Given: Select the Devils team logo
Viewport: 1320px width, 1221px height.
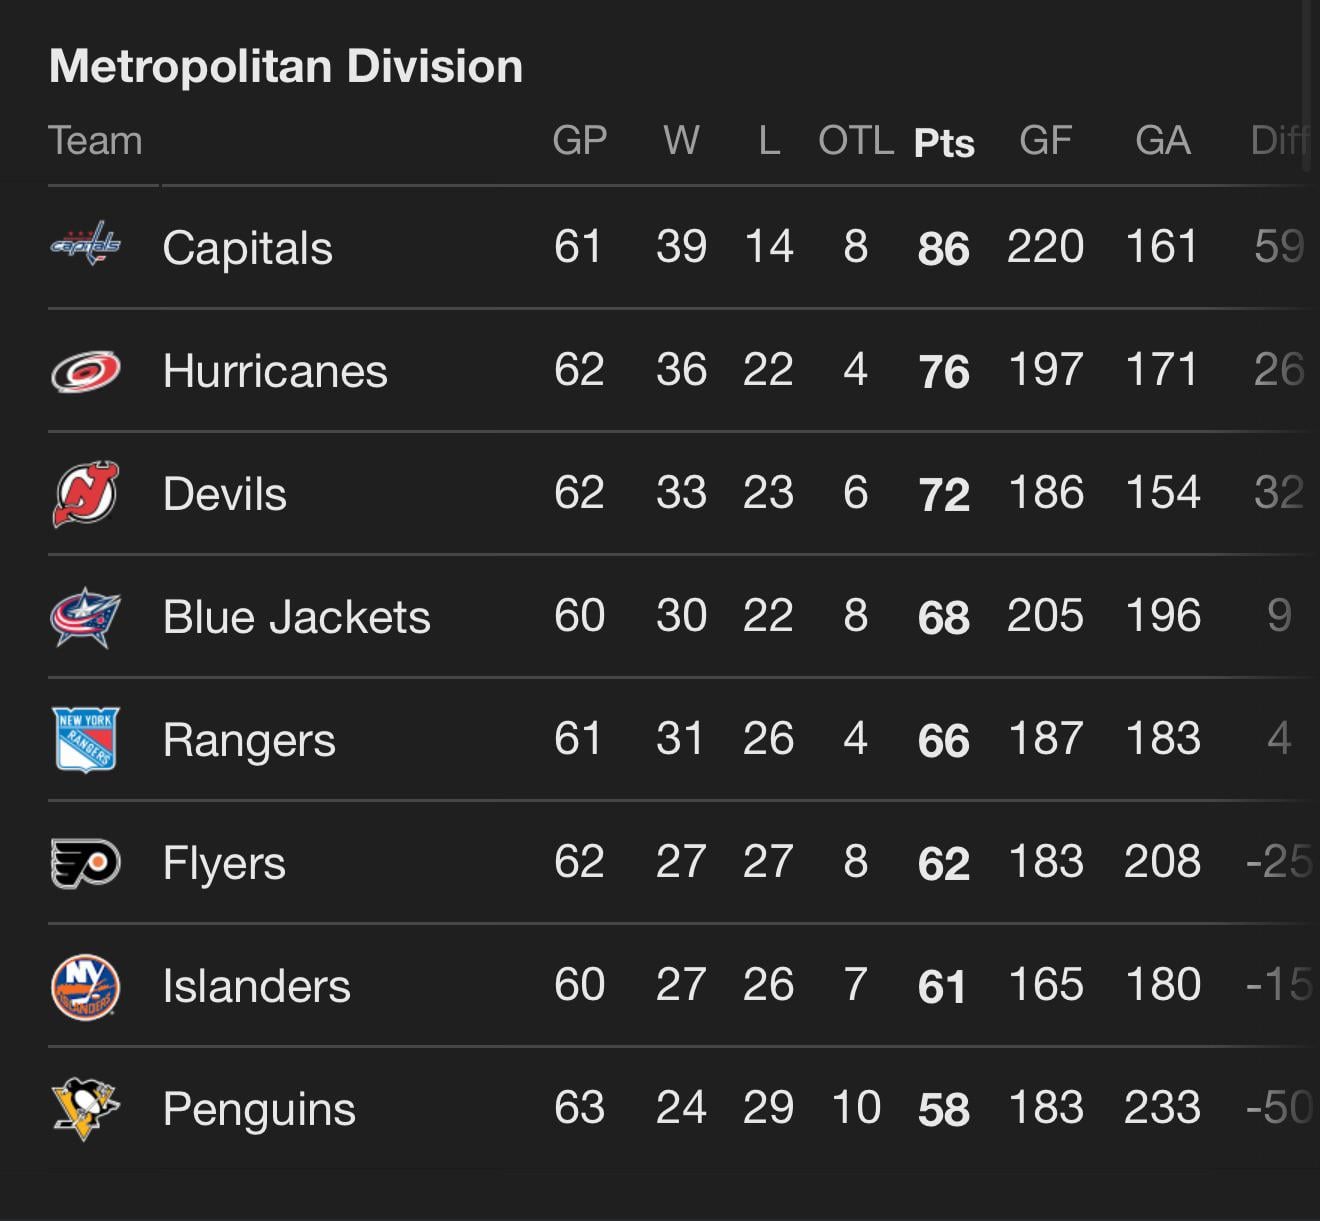Looking at the screenshot, I should (85, 493).
